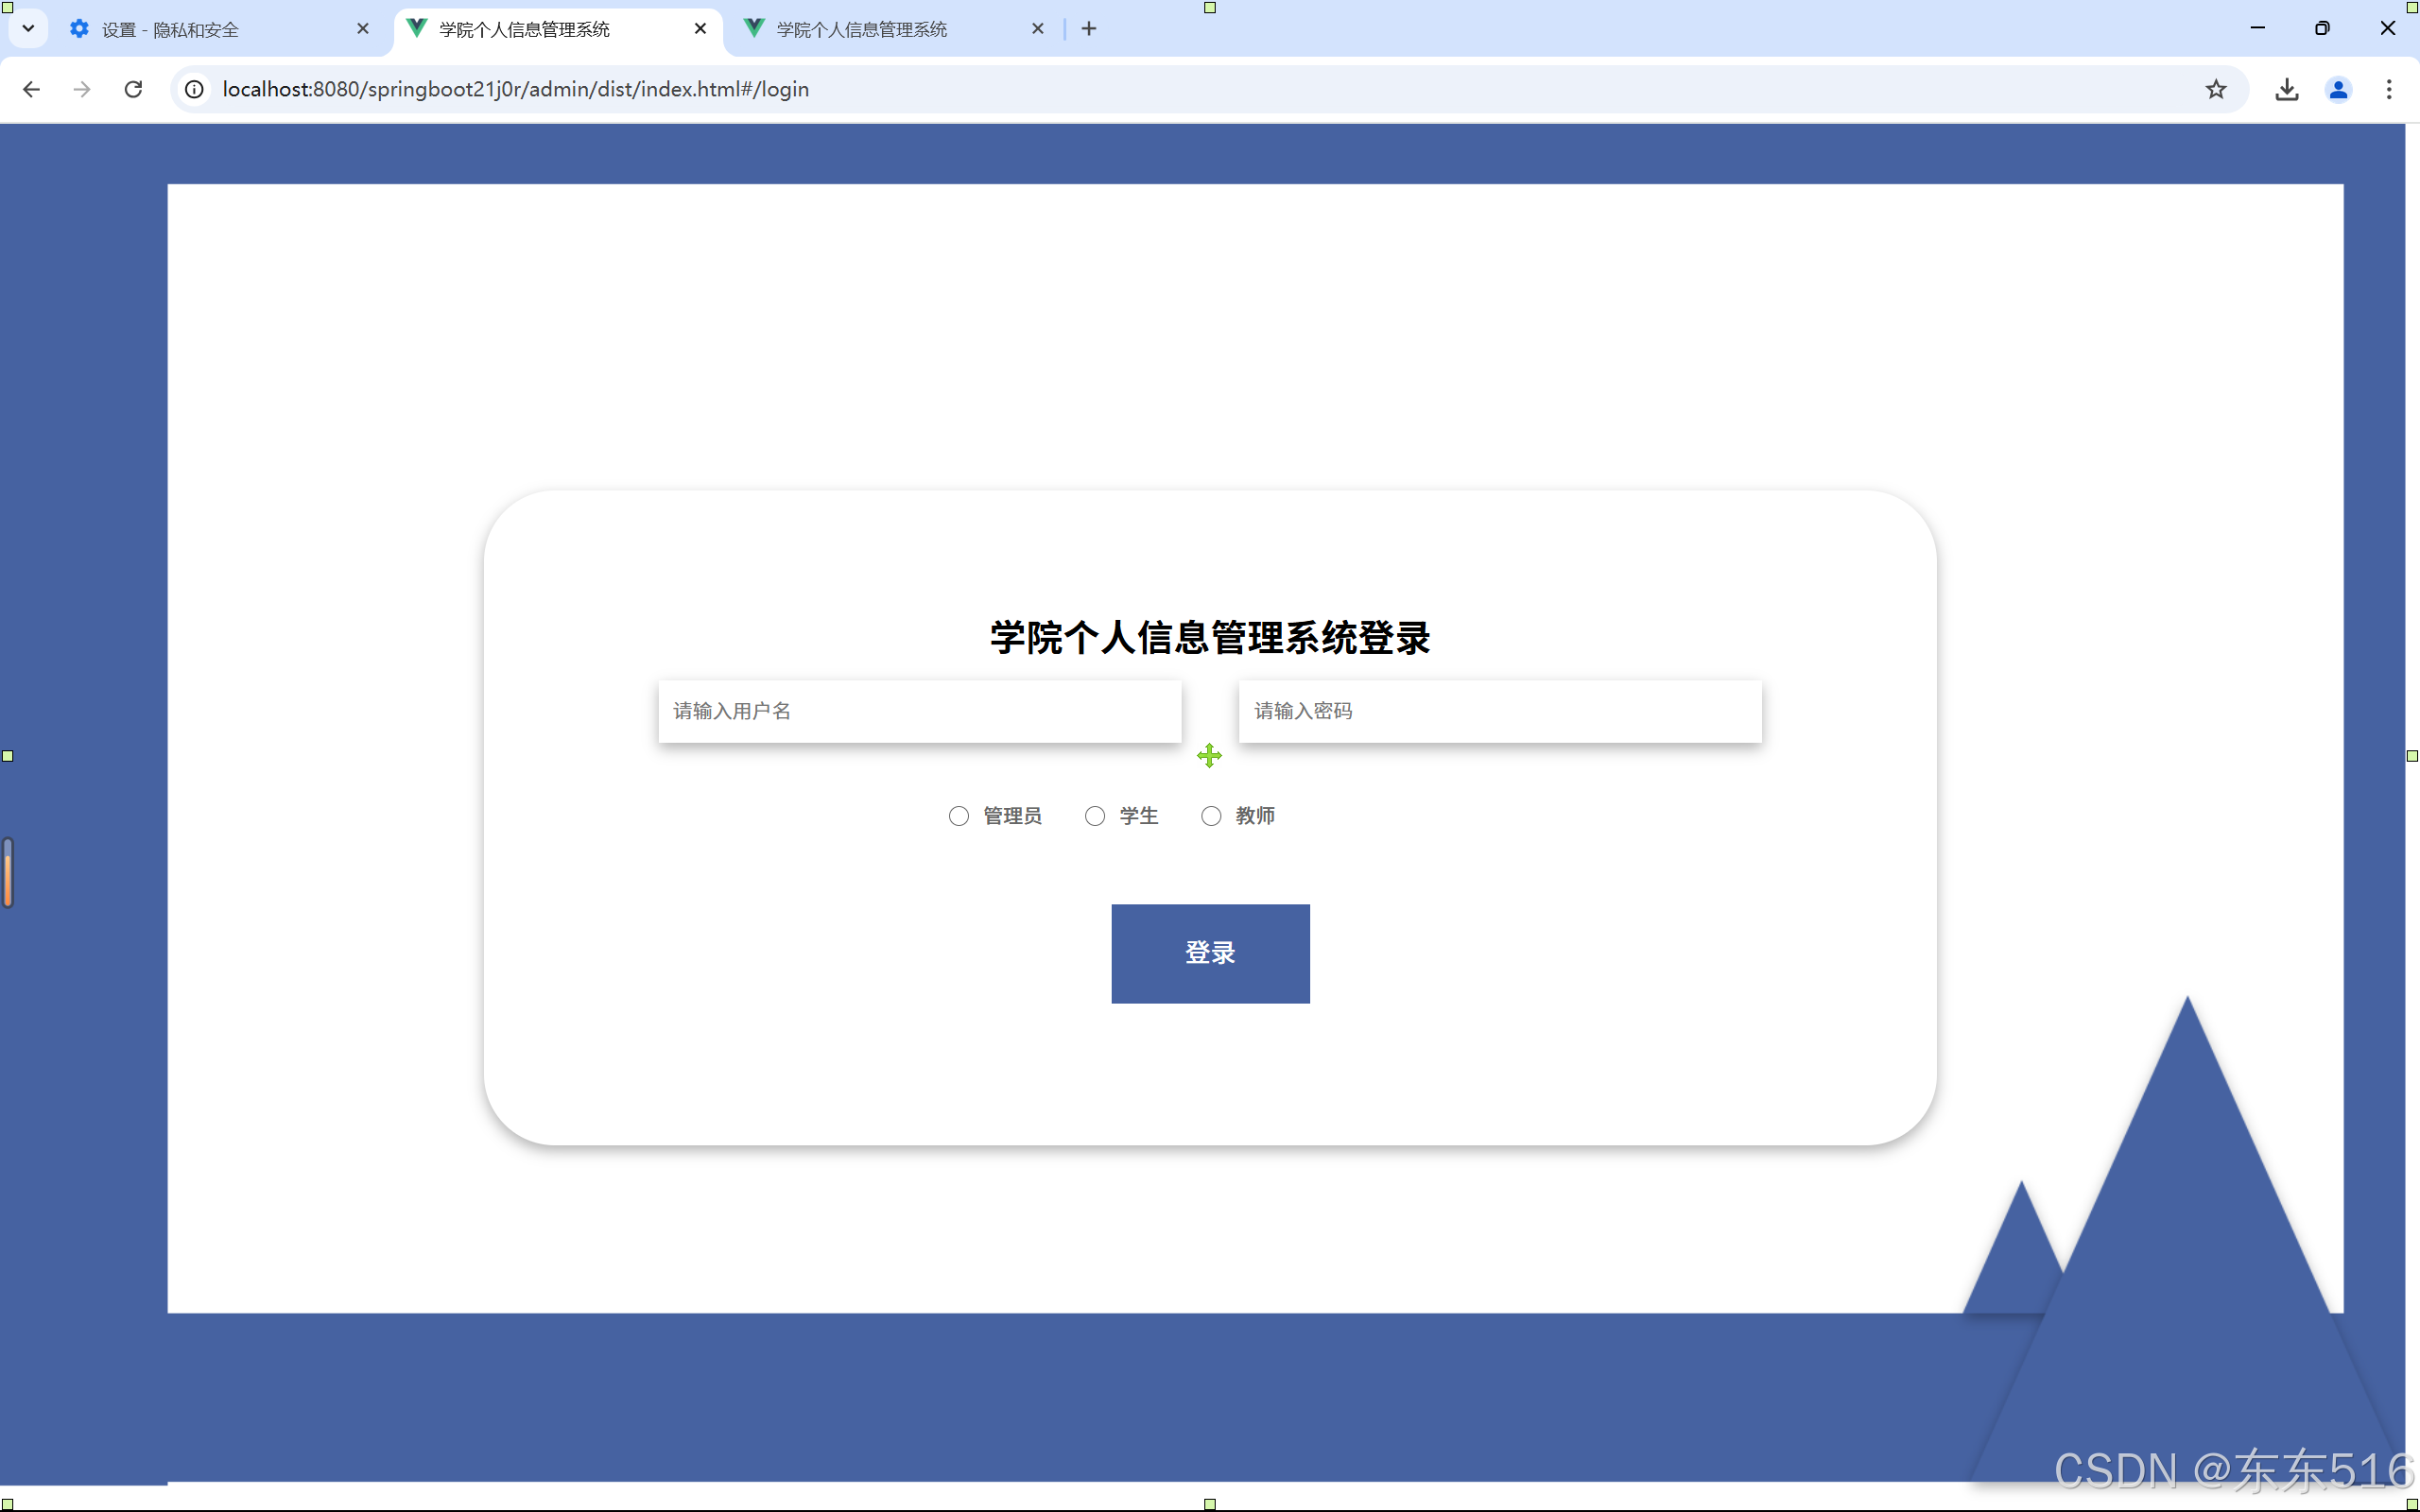
Task: Switch to 设置 - 隐私和安全 tab
Action: [x=200, y=30]
